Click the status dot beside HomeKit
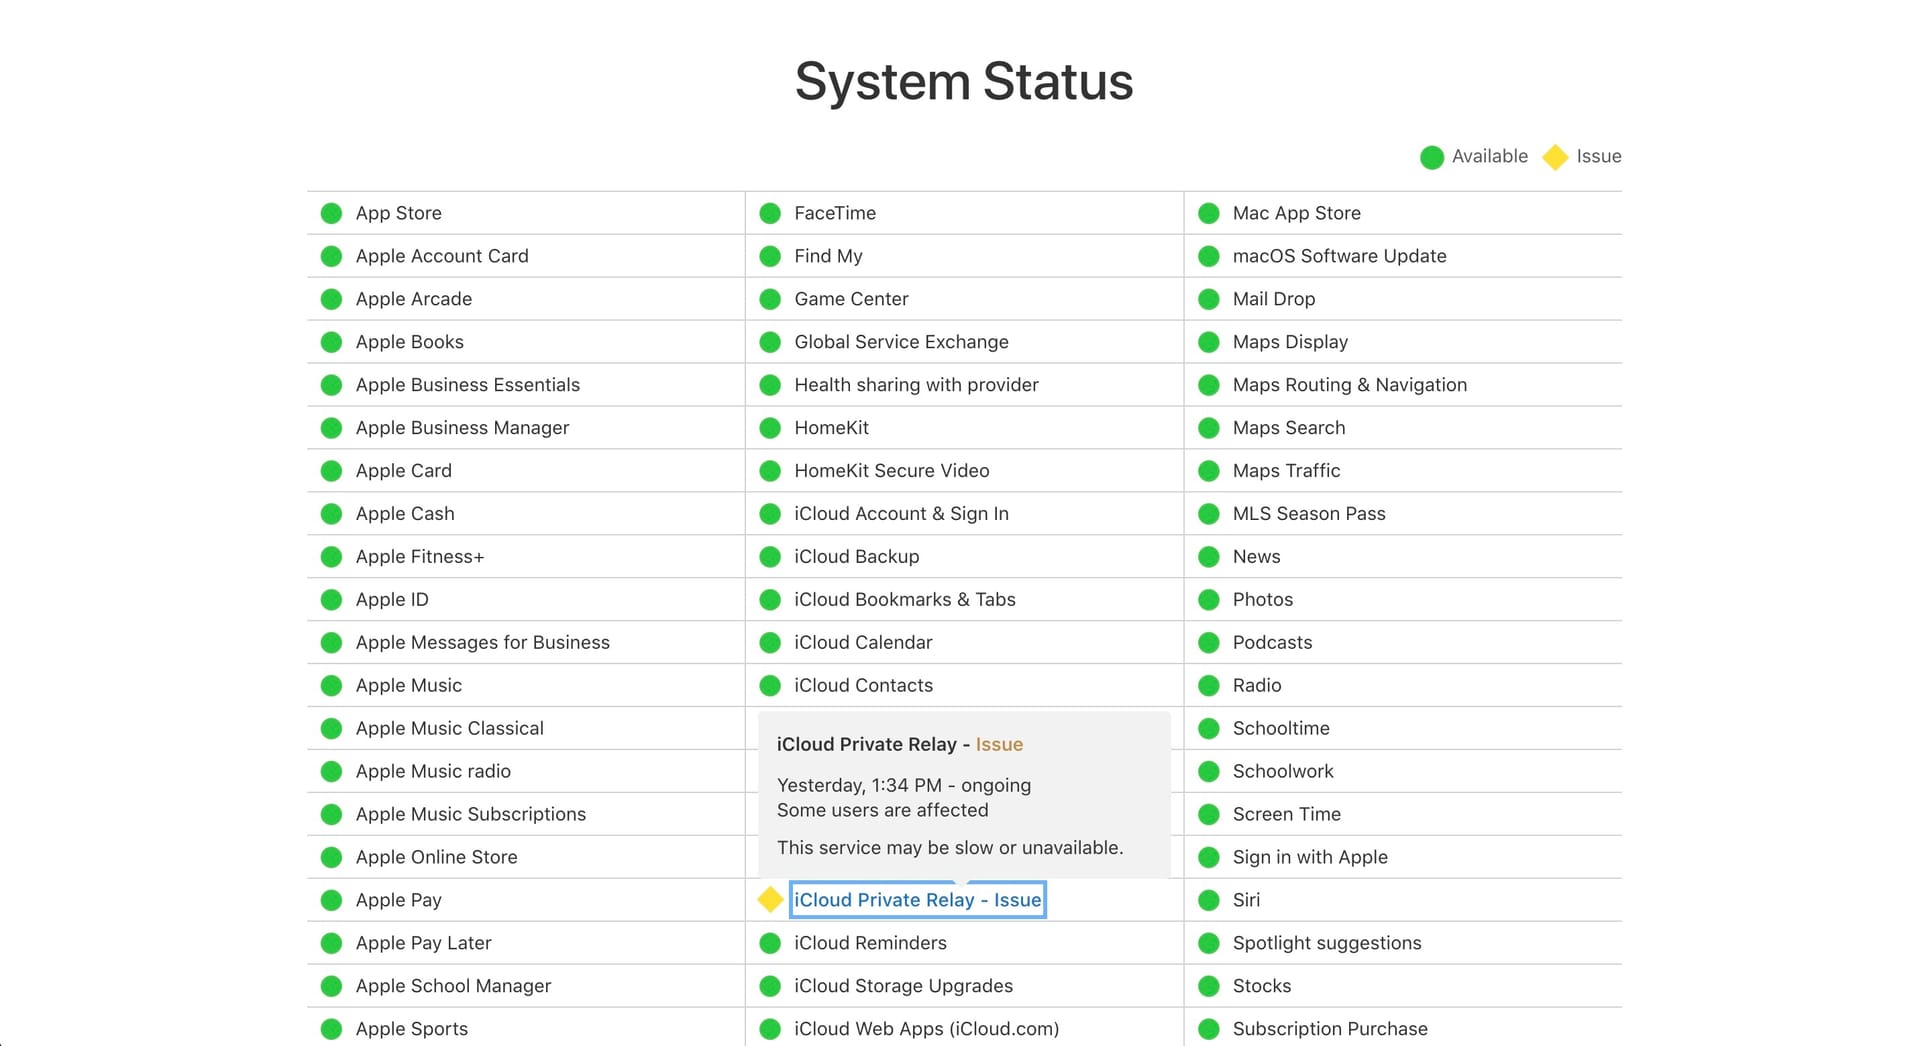Screen dimensions: 1920x1046 [x=770, y=428]
